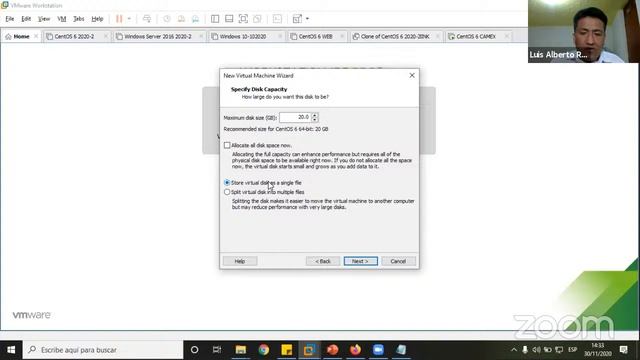
Task: Open the Edit menu
Action: point(26,19)
